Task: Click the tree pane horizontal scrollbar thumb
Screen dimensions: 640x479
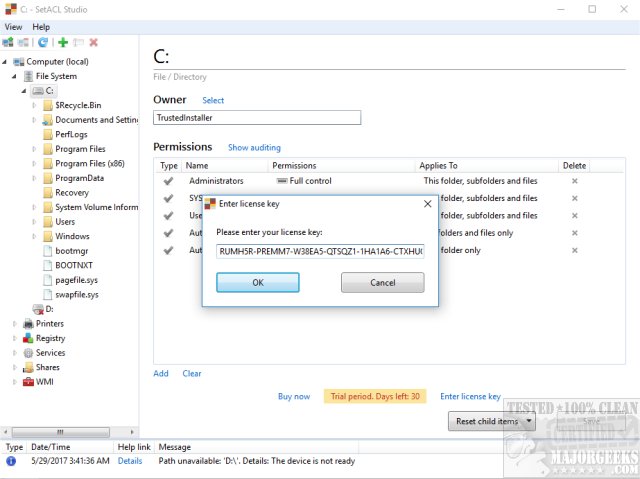Action: 60,432
